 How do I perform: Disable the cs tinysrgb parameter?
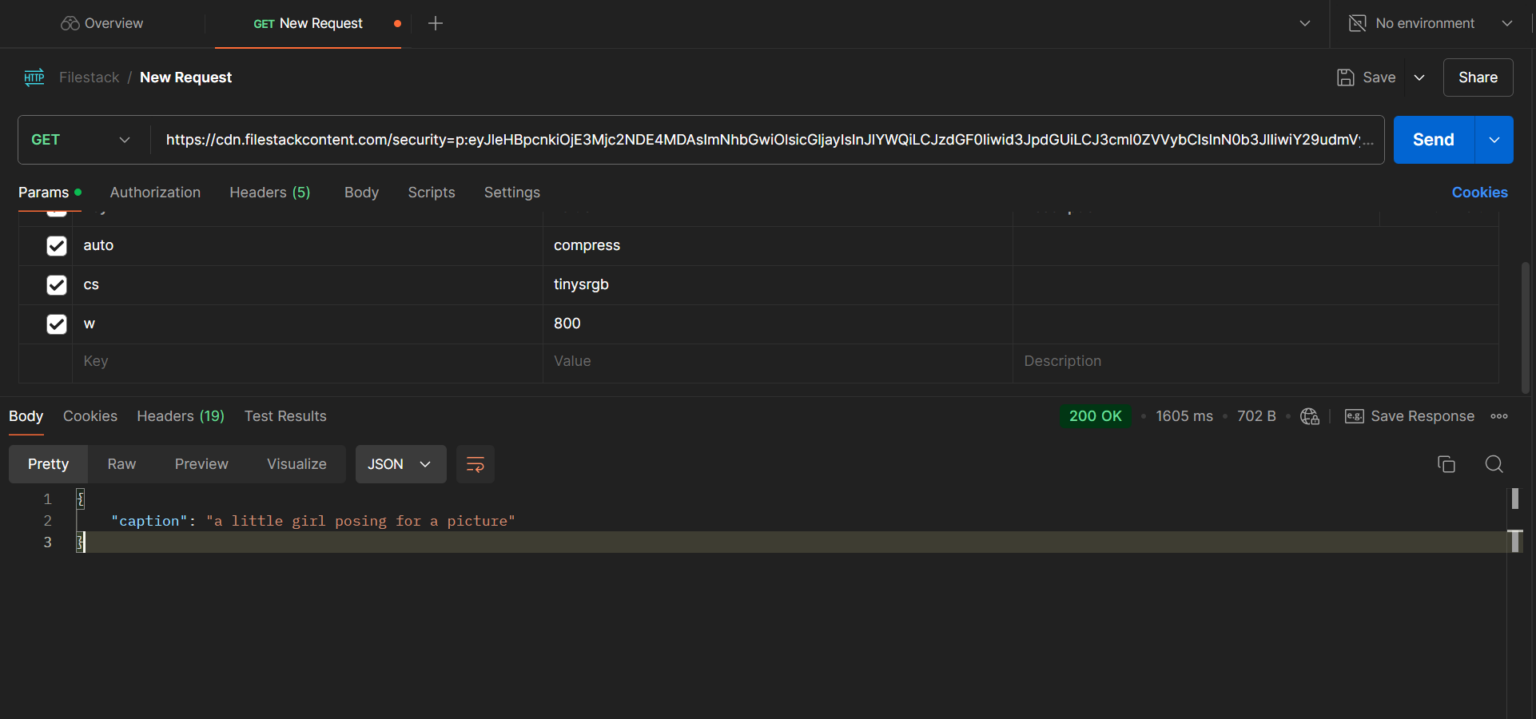[x=56, y=285]
